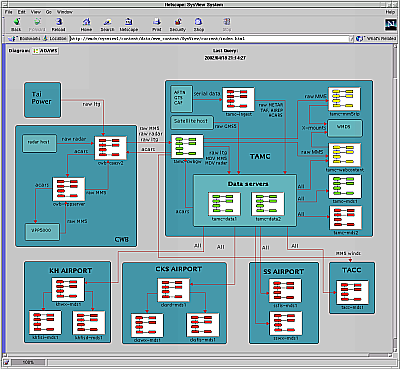Viewport: 400px width, 369px height.
Task: Select lower-right CKS AIRPORT host icon
Action: (203, 325)
